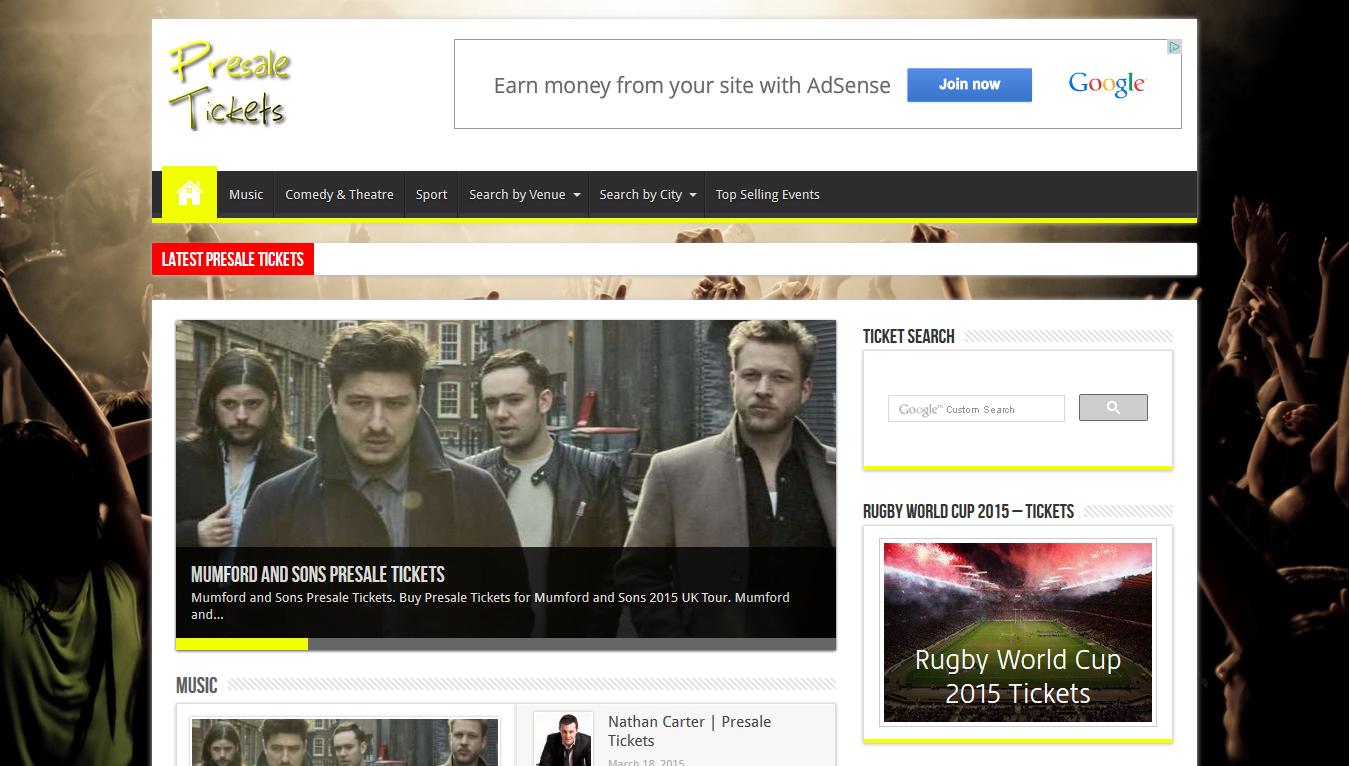Click the Mumford and Sons slider photo
Screen dimensions: 1350x766
pos(506,434)
